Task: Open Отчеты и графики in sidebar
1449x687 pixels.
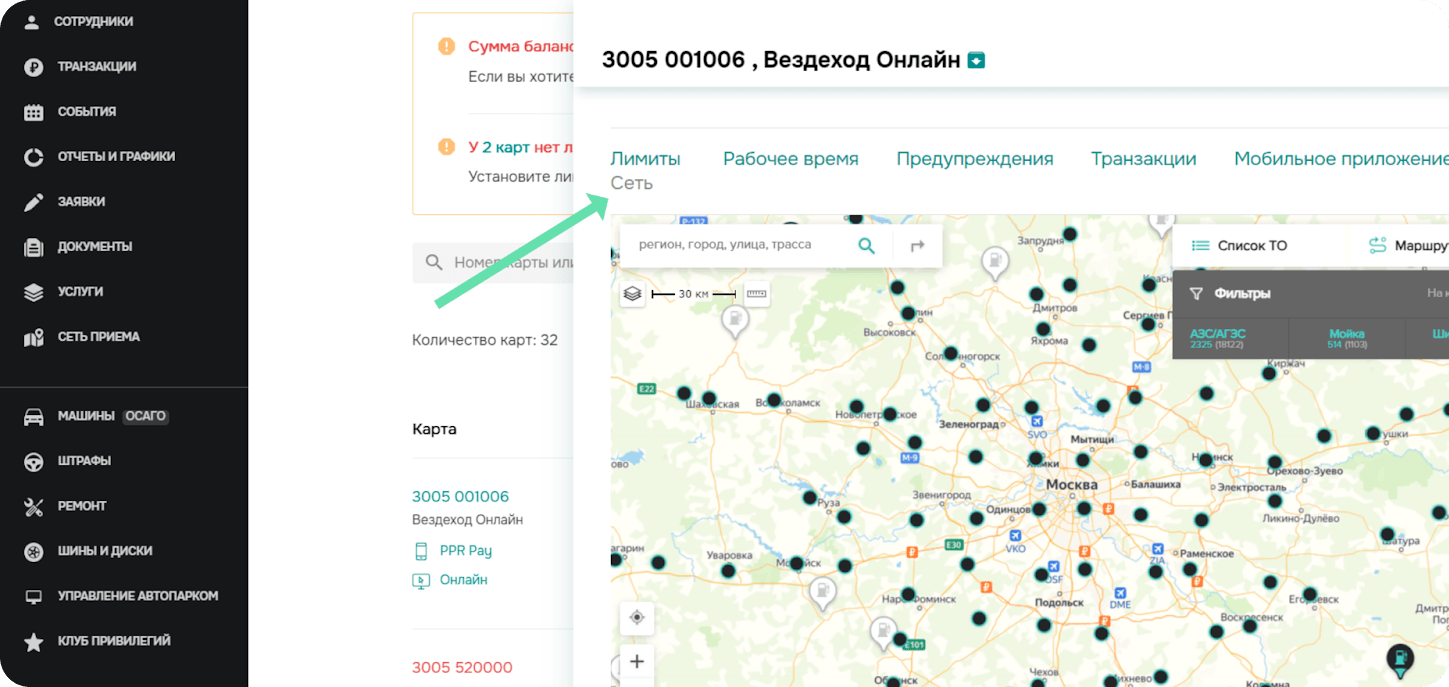Action: pos(116,157)
